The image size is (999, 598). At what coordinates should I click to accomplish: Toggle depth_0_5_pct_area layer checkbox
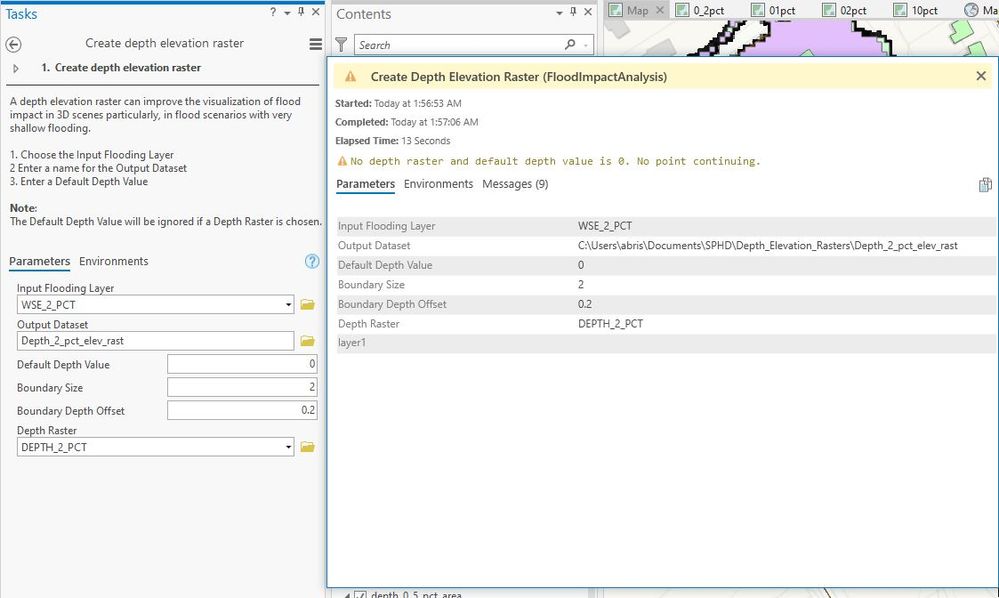click(360, 595)
